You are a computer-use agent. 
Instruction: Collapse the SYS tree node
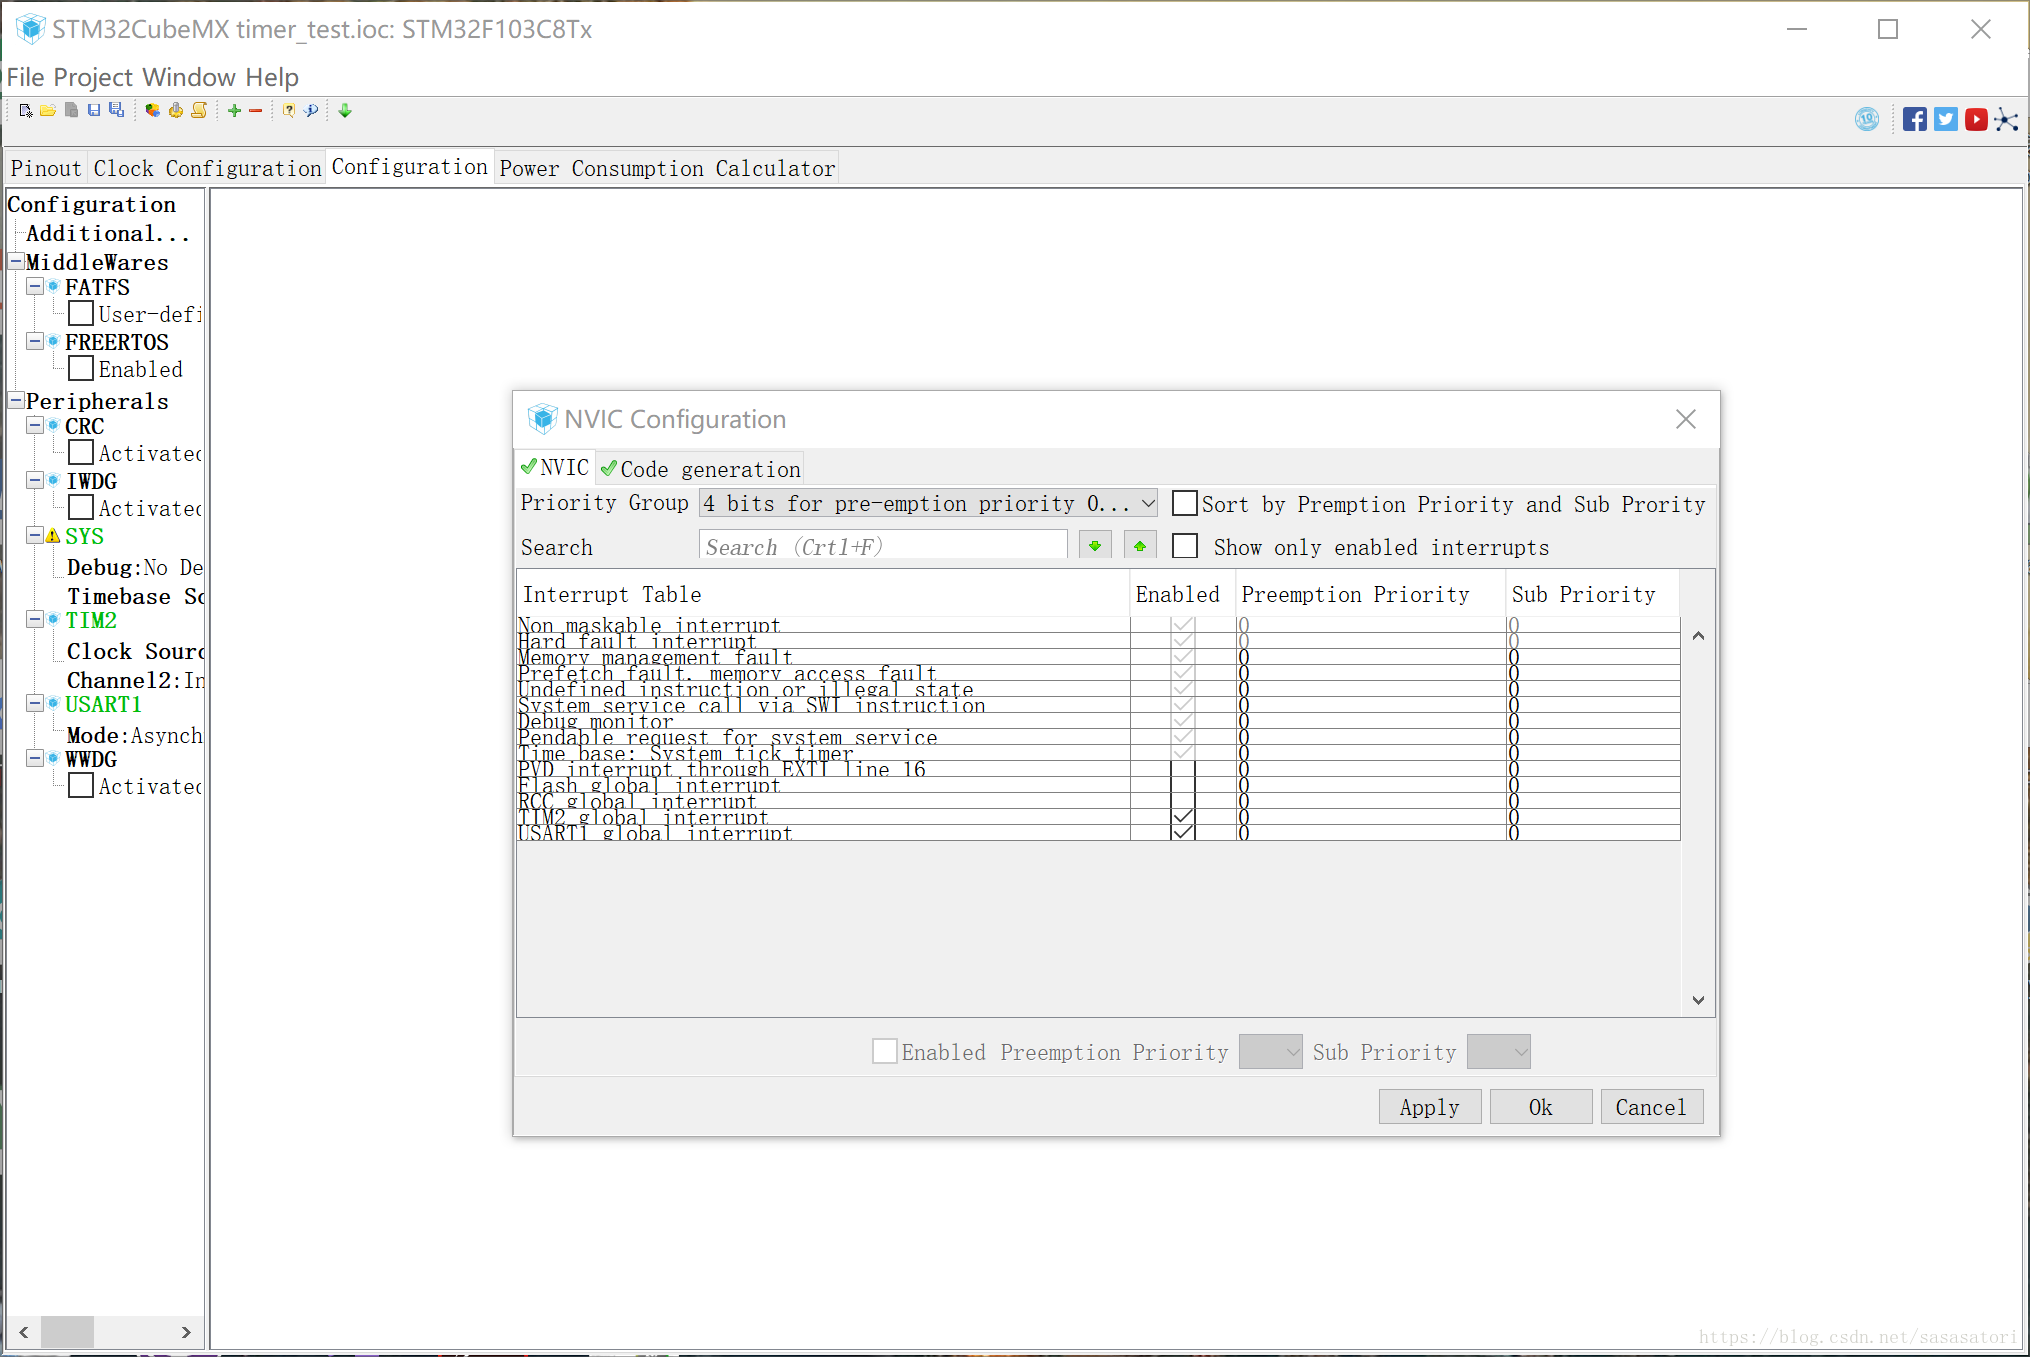(35, 536)
